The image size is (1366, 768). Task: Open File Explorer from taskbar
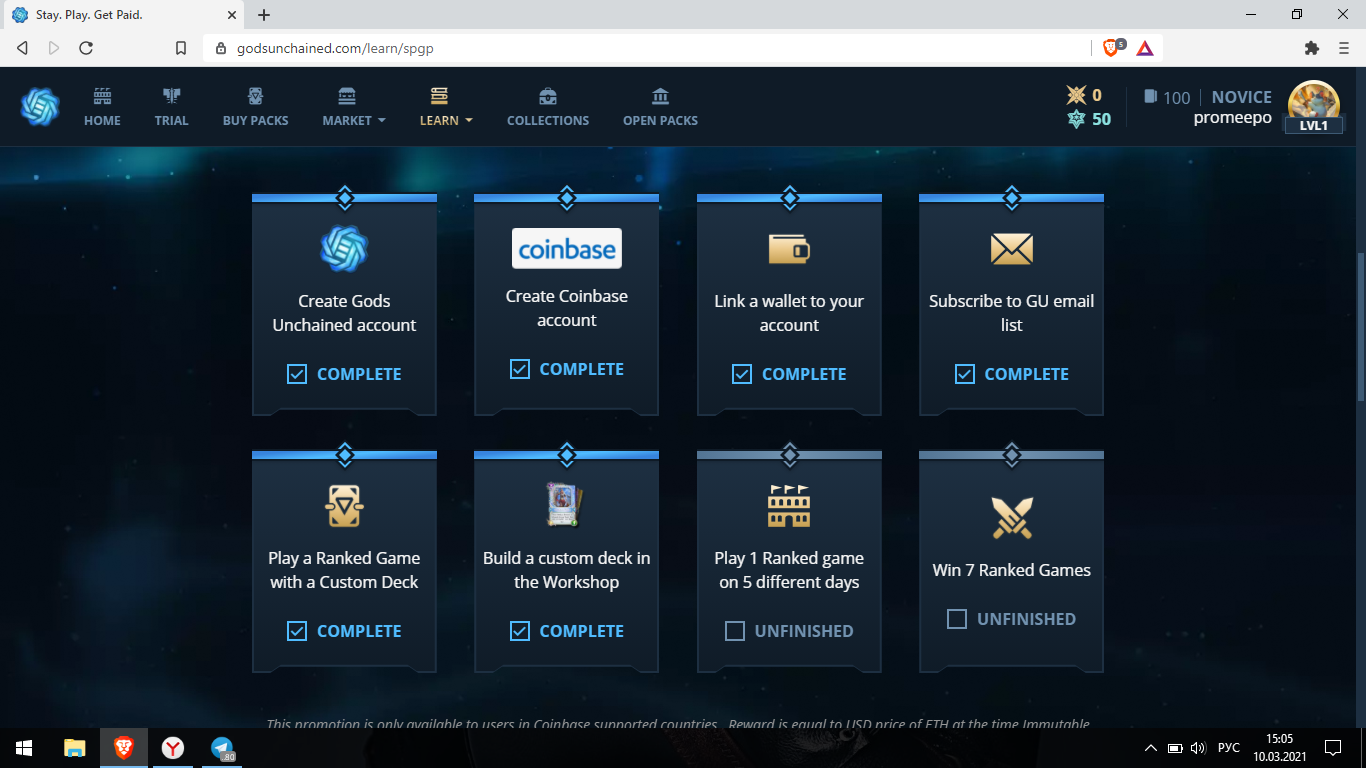(x=75, y=748)
